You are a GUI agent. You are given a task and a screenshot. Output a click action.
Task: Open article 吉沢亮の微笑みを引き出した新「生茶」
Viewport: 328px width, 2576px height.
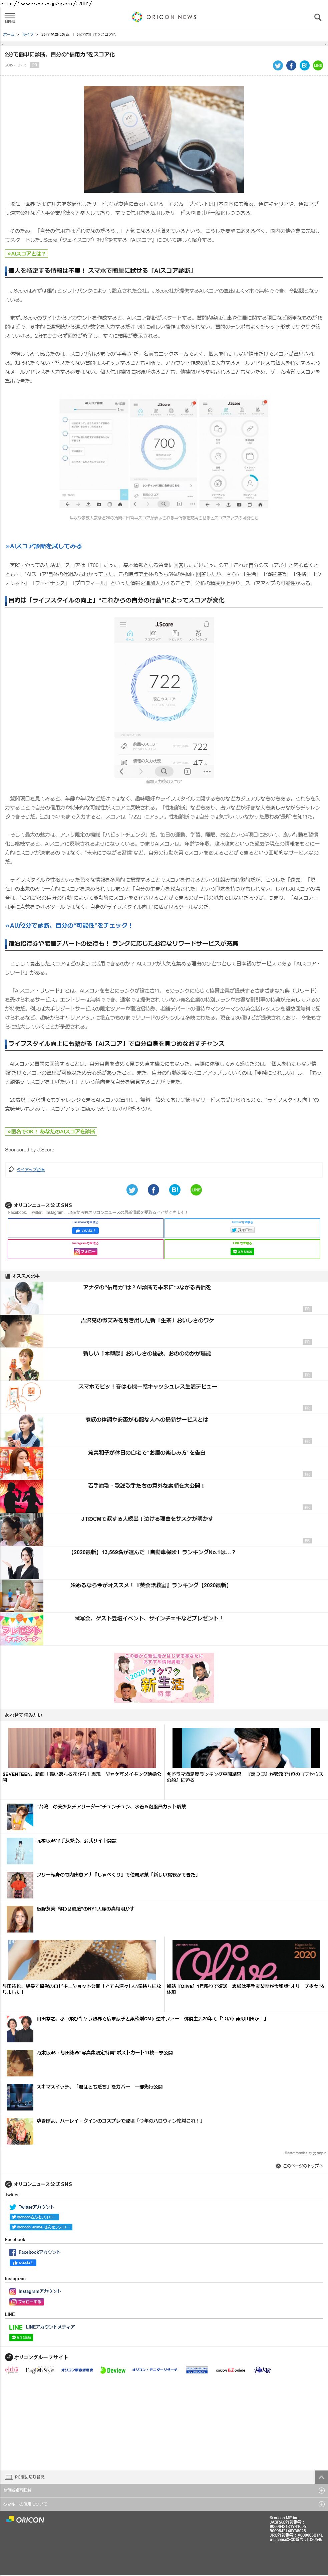147,1320
